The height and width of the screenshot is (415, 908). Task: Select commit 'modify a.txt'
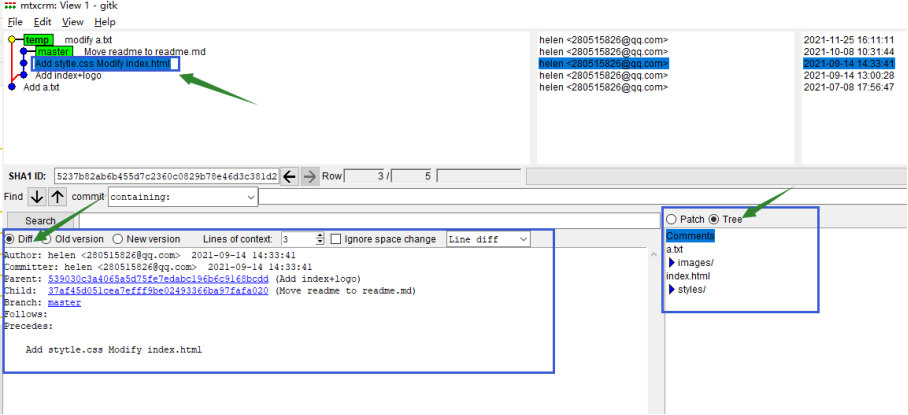[x=88, y=40]
